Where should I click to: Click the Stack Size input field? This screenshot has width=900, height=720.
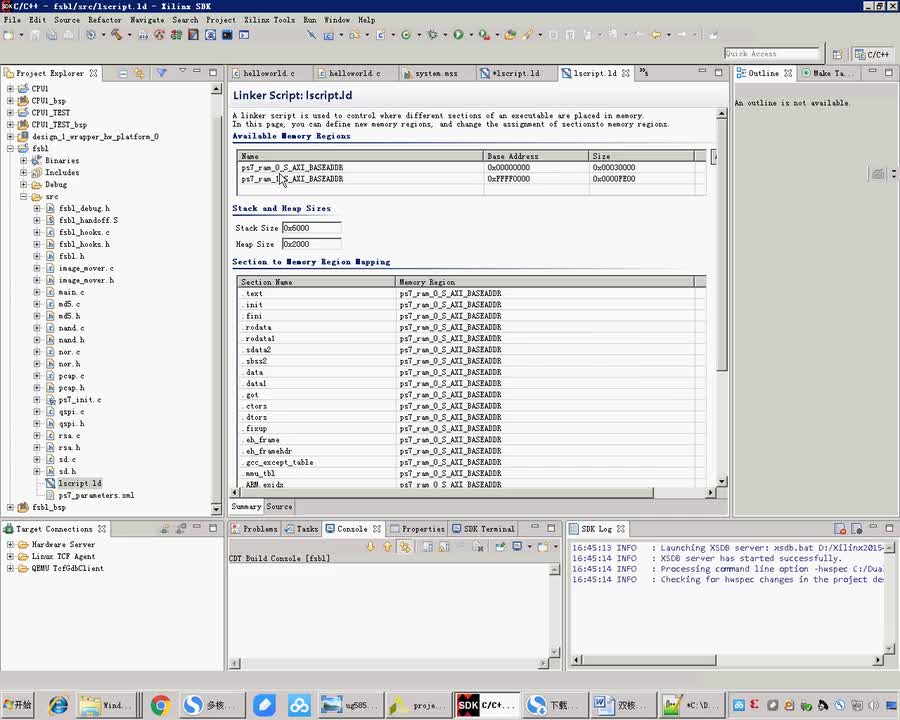[x=312, y=228]
